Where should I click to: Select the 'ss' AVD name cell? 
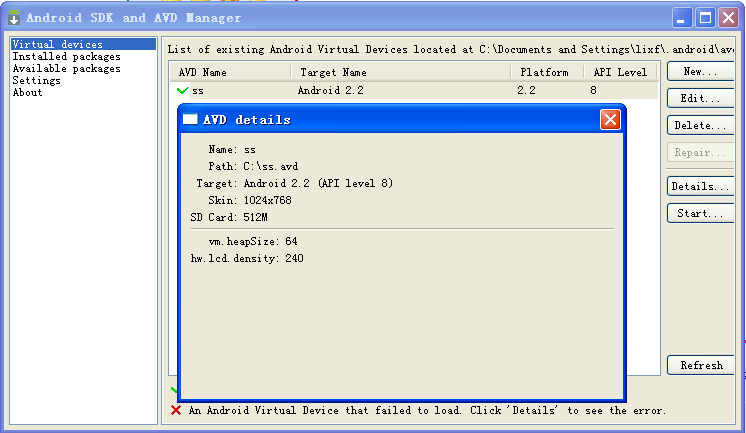pyautogui.click(x=198, y=90)
